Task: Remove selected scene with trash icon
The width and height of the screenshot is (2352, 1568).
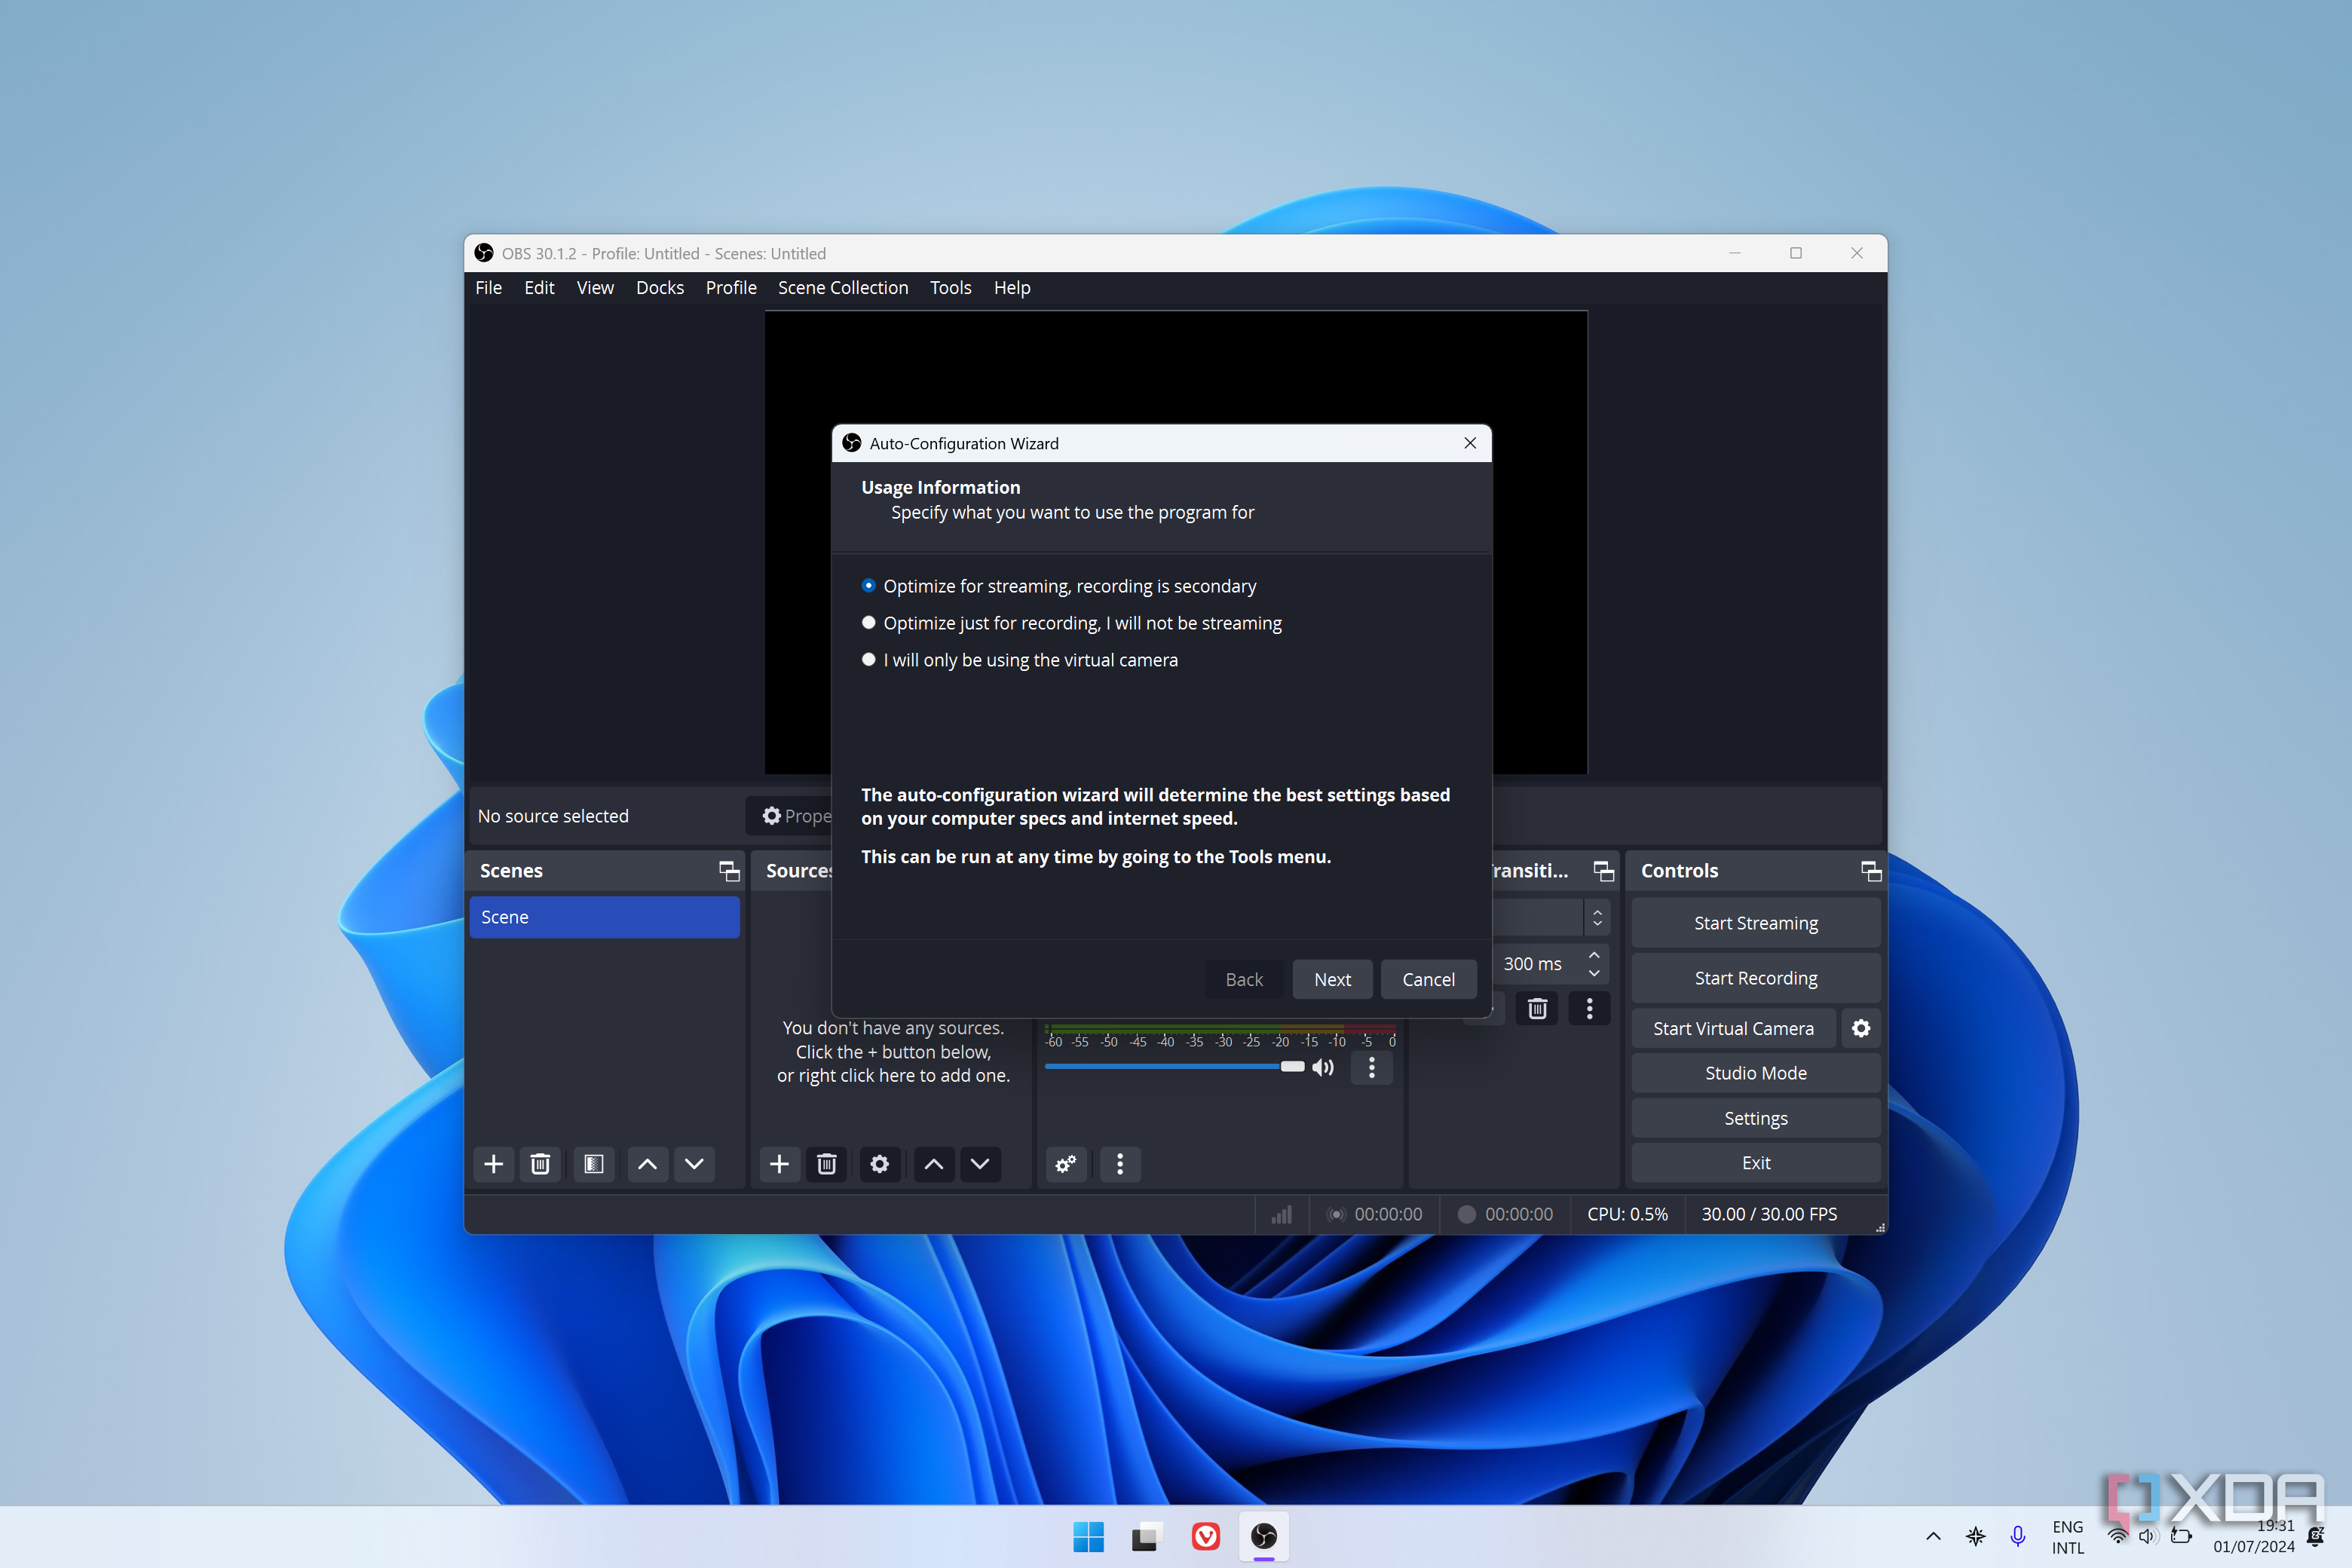Action: pyautogui.click(x=540, y=1164)
